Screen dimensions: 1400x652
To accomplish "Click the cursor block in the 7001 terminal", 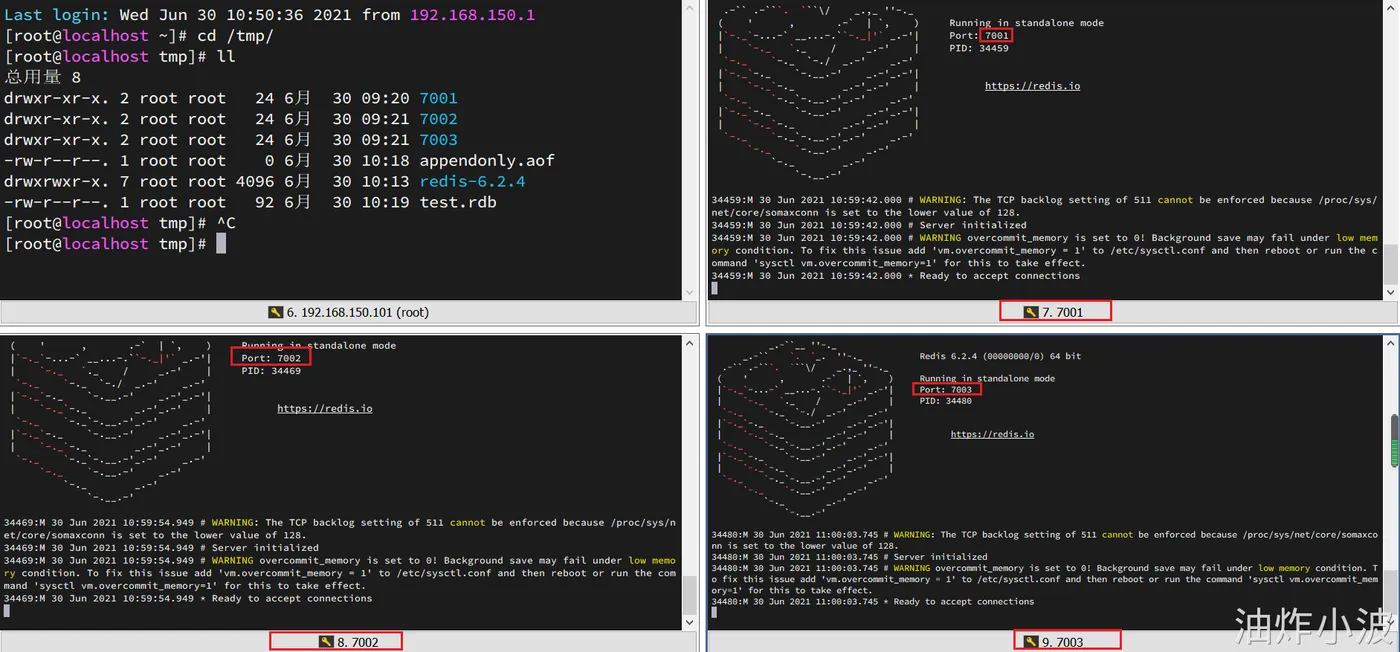I will (x=714, y=288).
